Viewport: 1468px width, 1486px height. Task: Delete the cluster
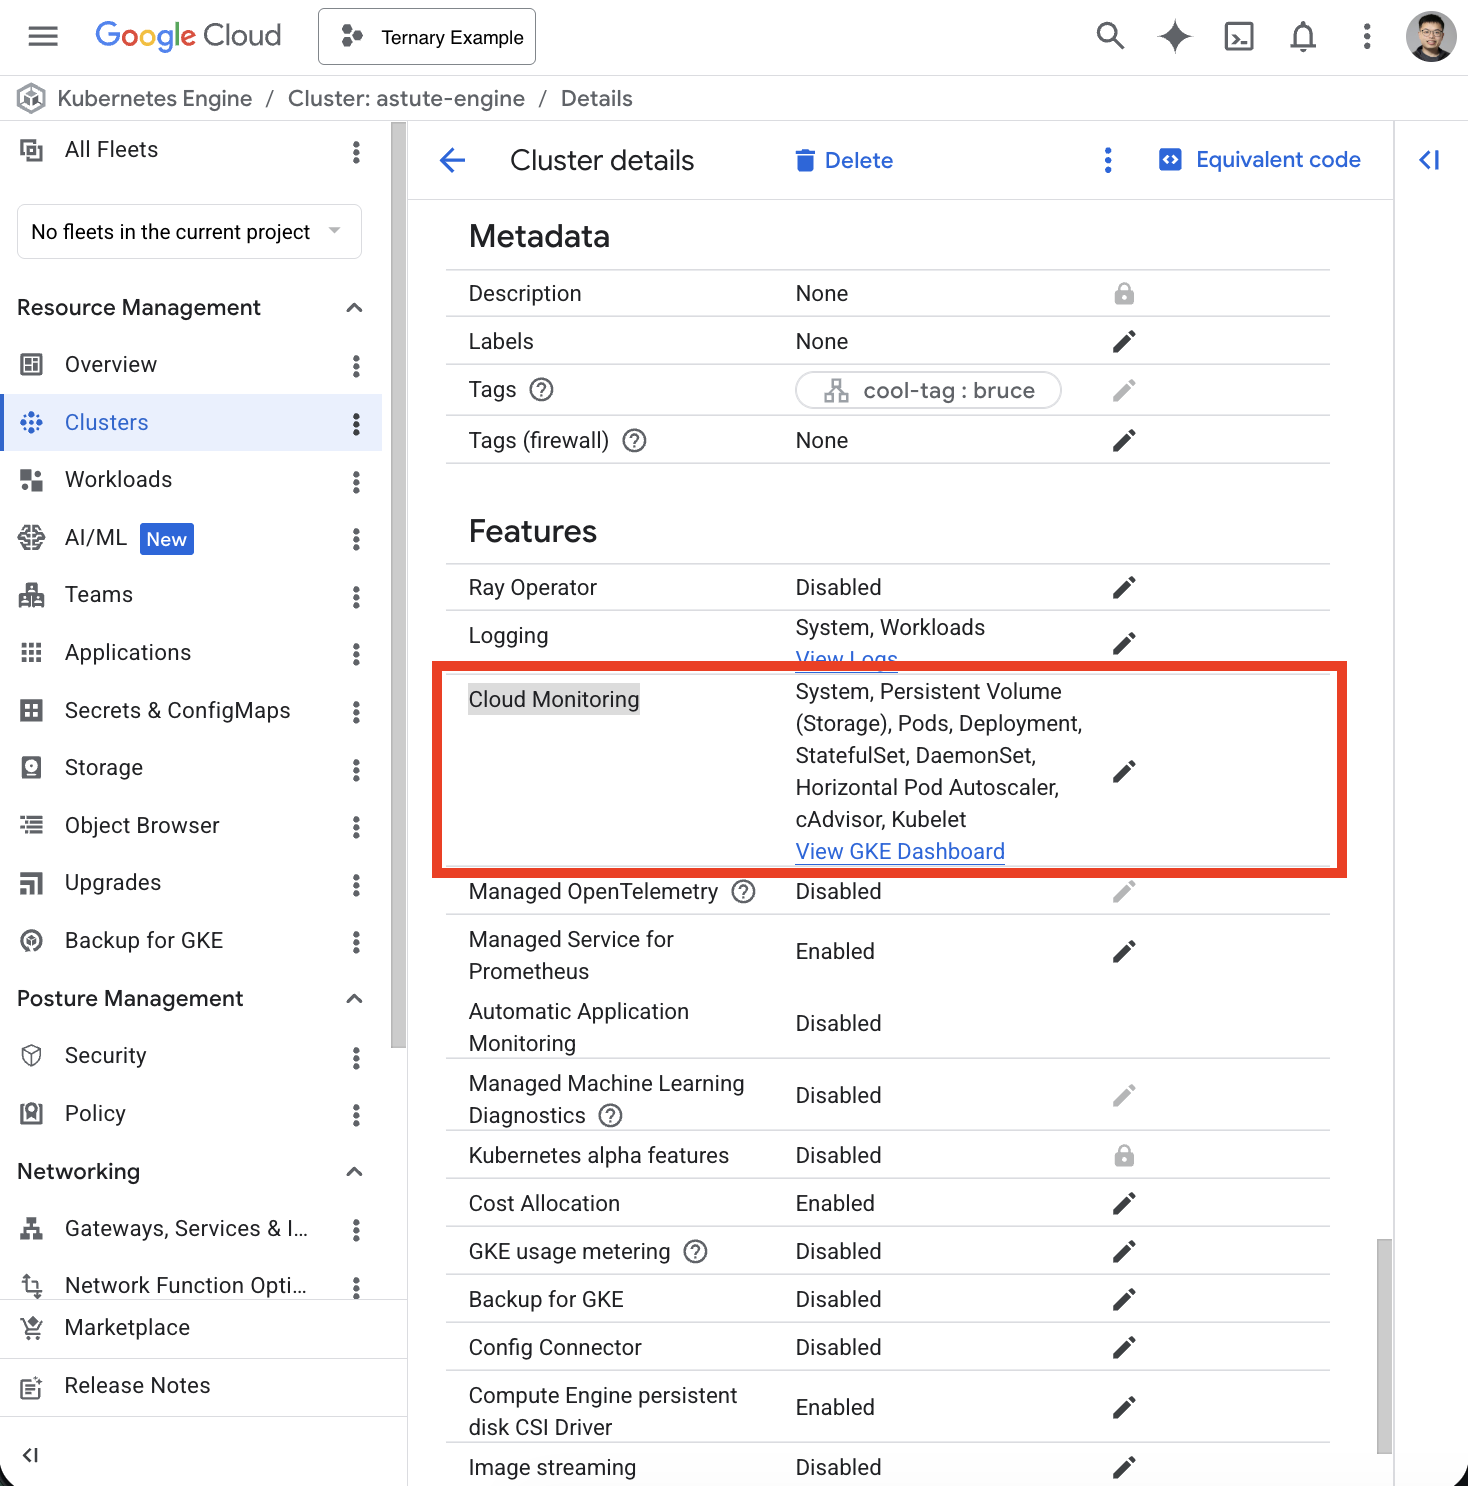coord(844,160)
